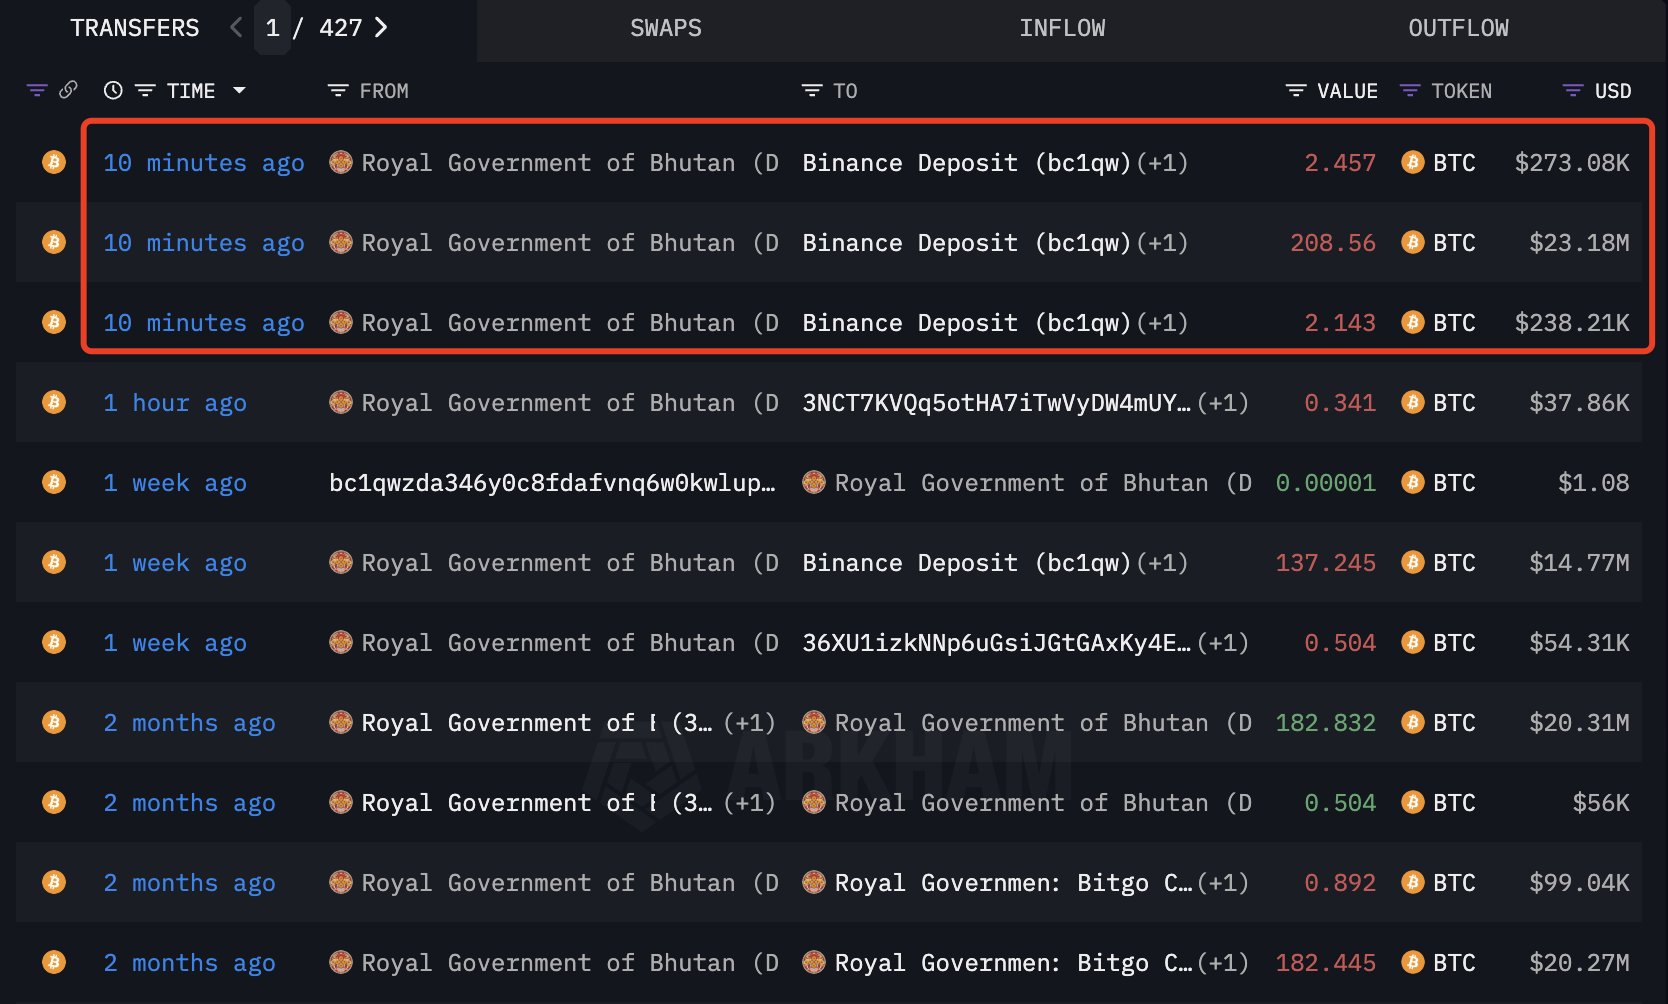Image resolution: width=1668 pixels, height=1004 pixels.
Task: Click the USD amount $23.18M
Action: [x=1579, y=243]
